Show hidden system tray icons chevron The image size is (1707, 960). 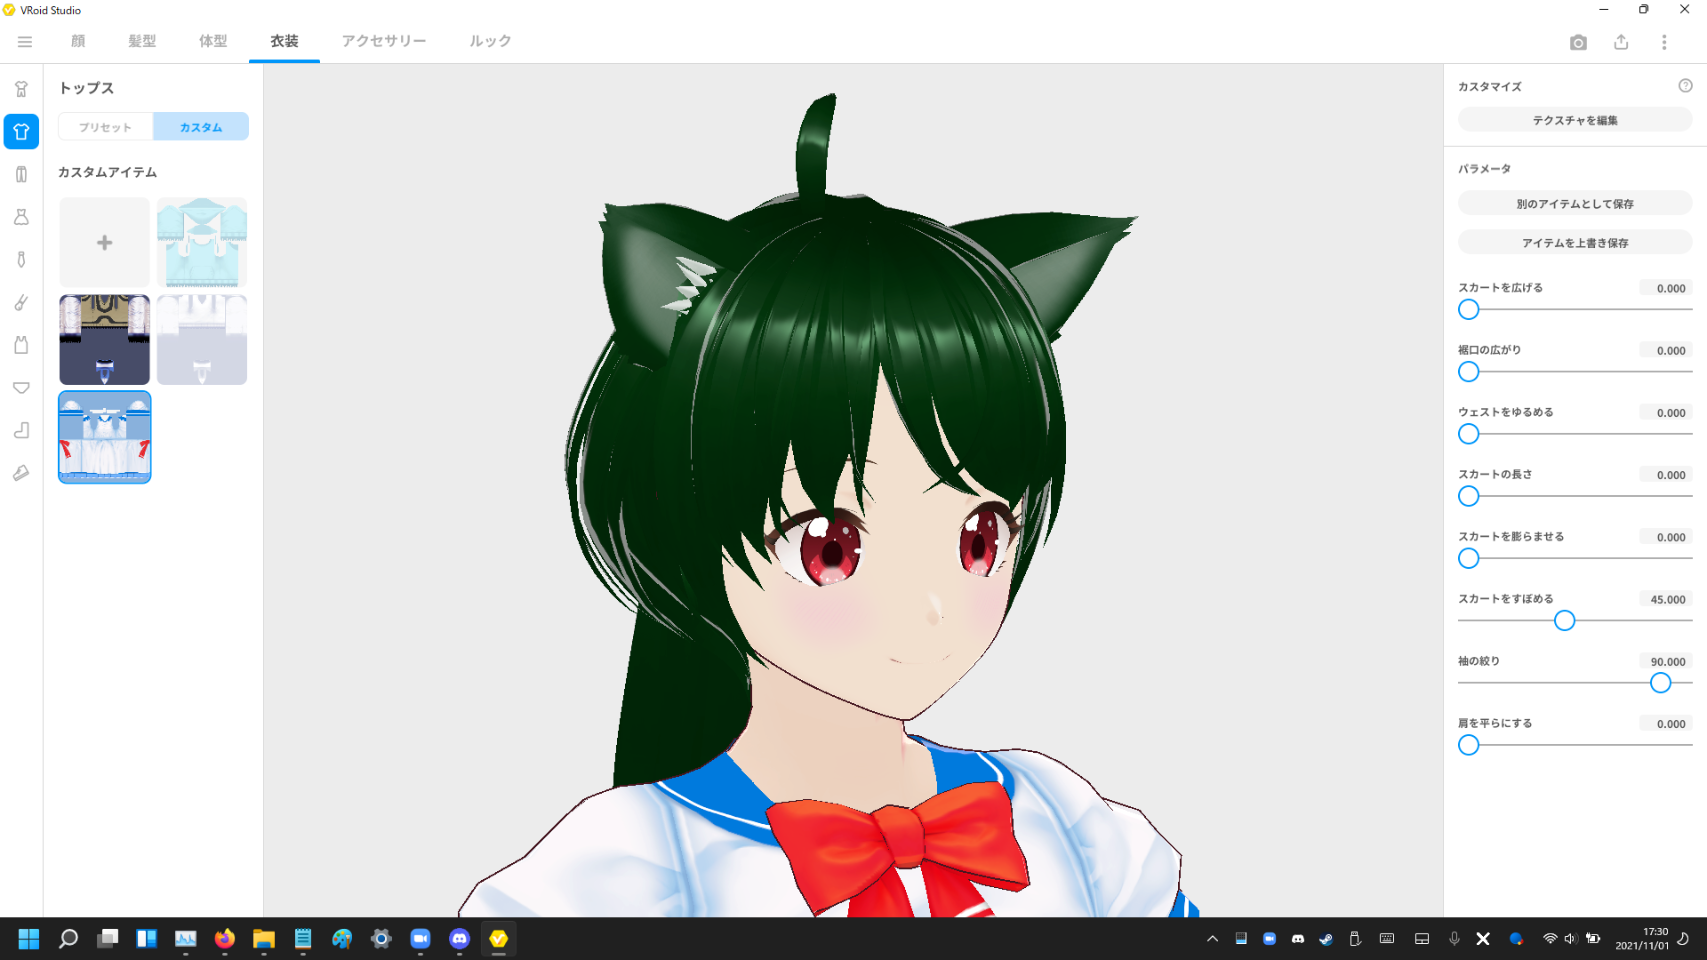1212,939
